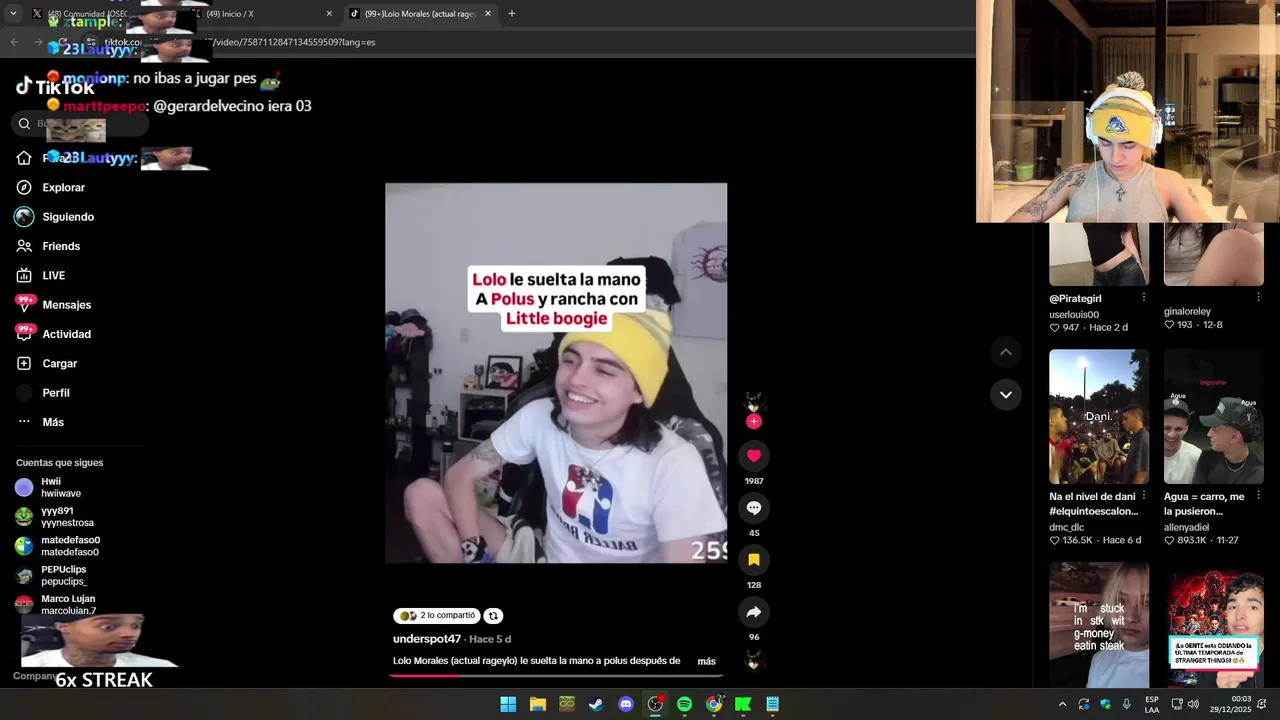This screenshot has width=1280, height=720.
Task: Open File Explorer from the taskbar
Action: coord(538,704)
